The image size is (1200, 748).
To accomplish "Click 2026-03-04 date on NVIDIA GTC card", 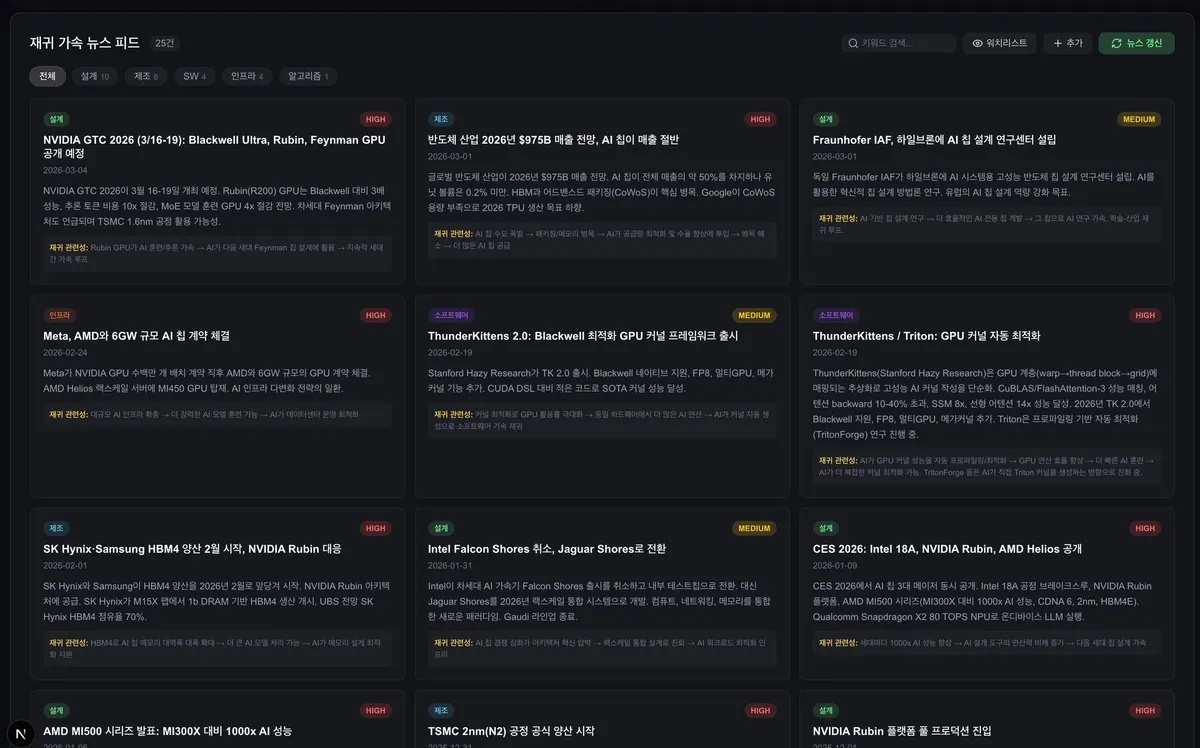I will coord(65,170).
